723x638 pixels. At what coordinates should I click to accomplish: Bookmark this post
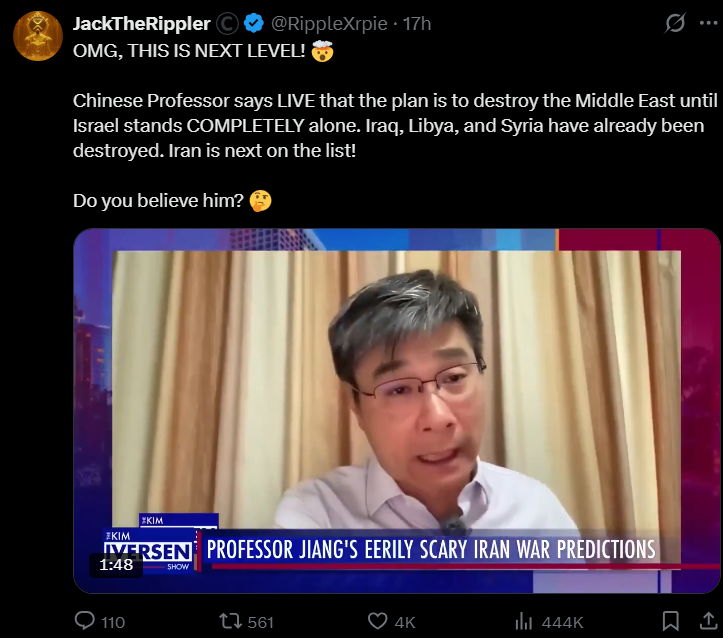670,621
